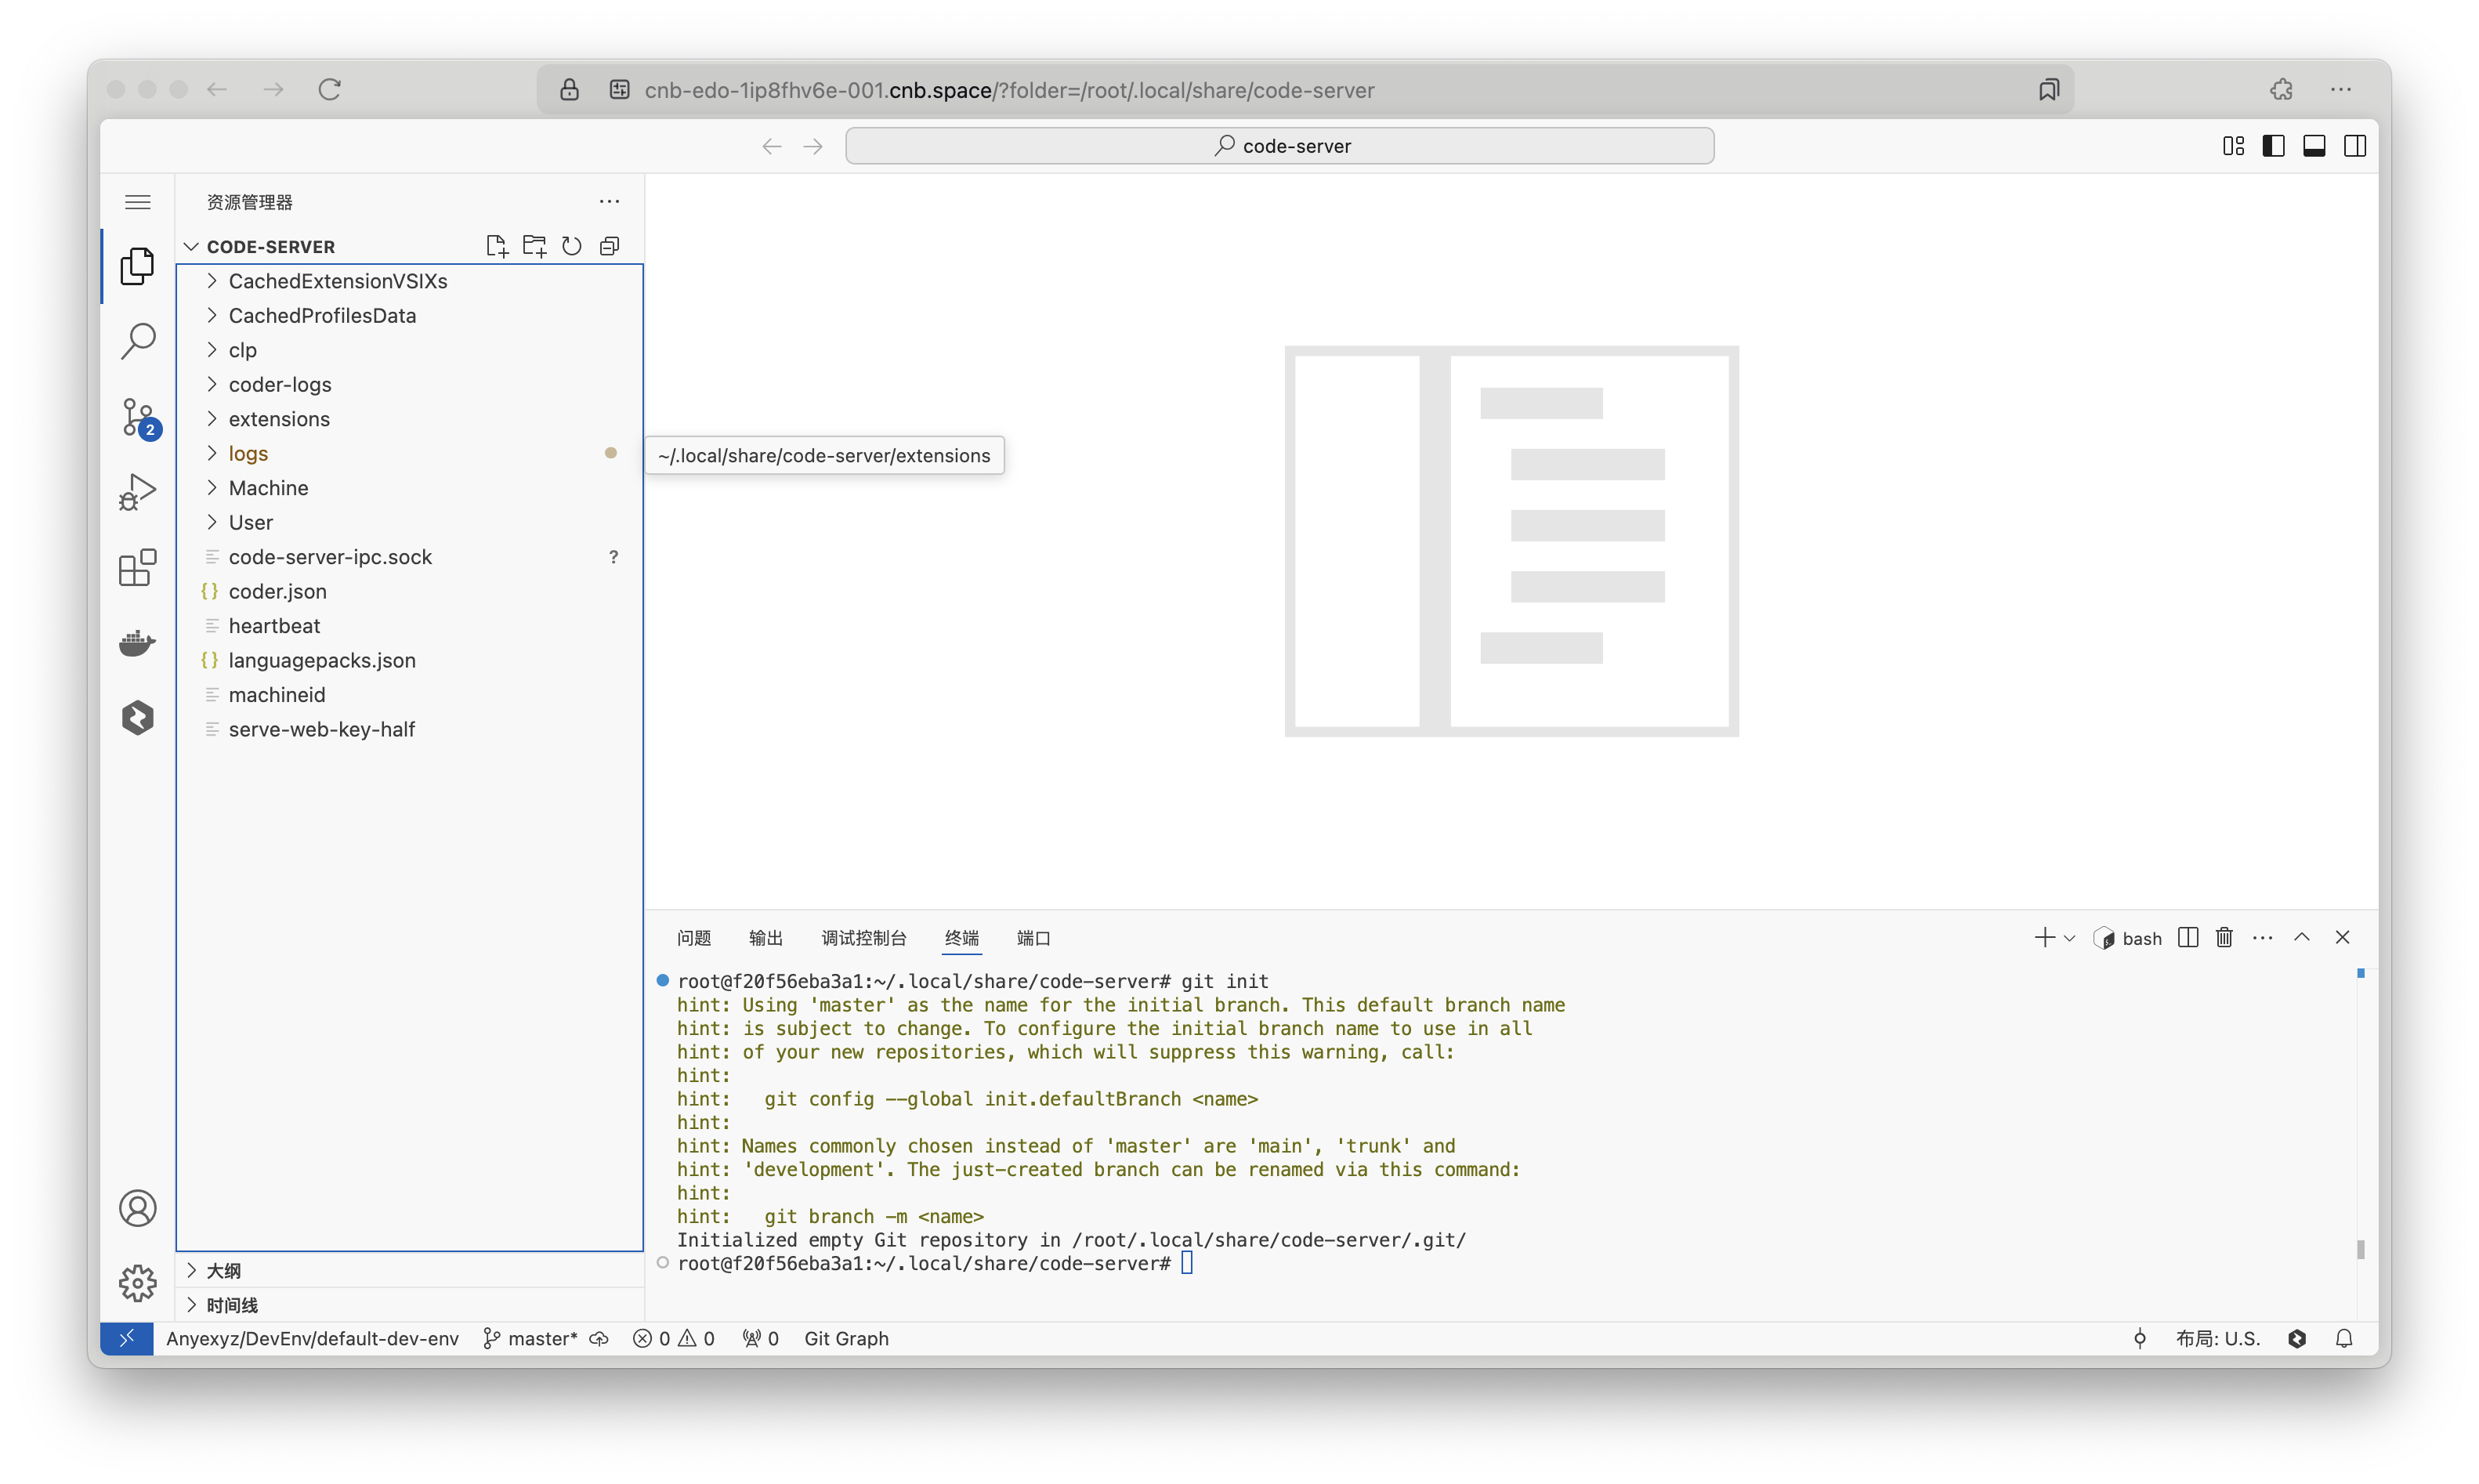This screenshot has height=1484, width=2479.
Task: Switch to the 输出 output tab
Action: (765, 938)
